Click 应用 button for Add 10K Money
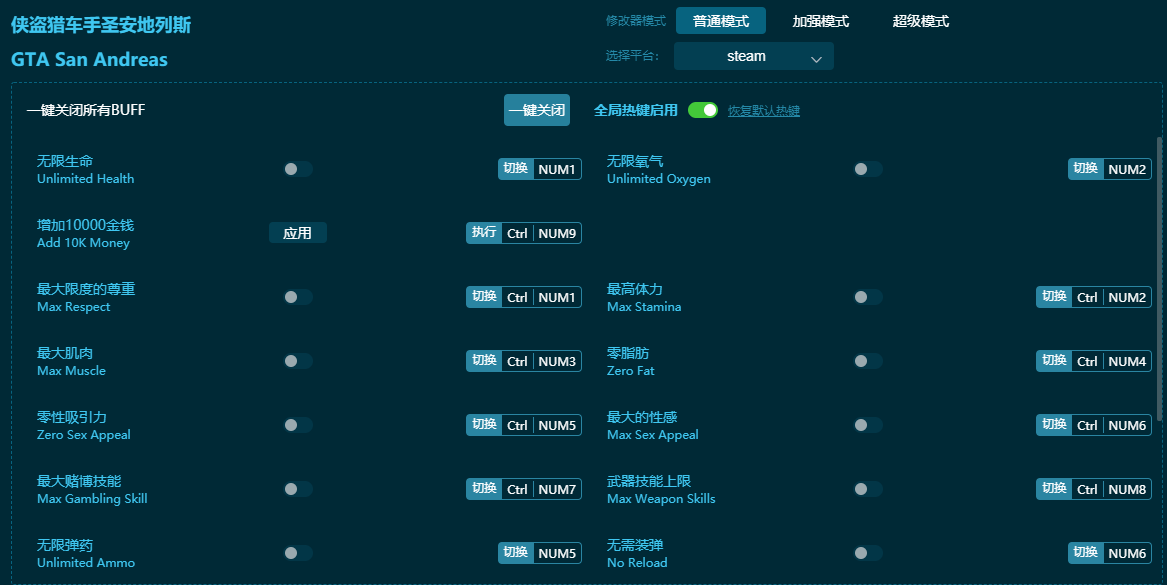 297,233
